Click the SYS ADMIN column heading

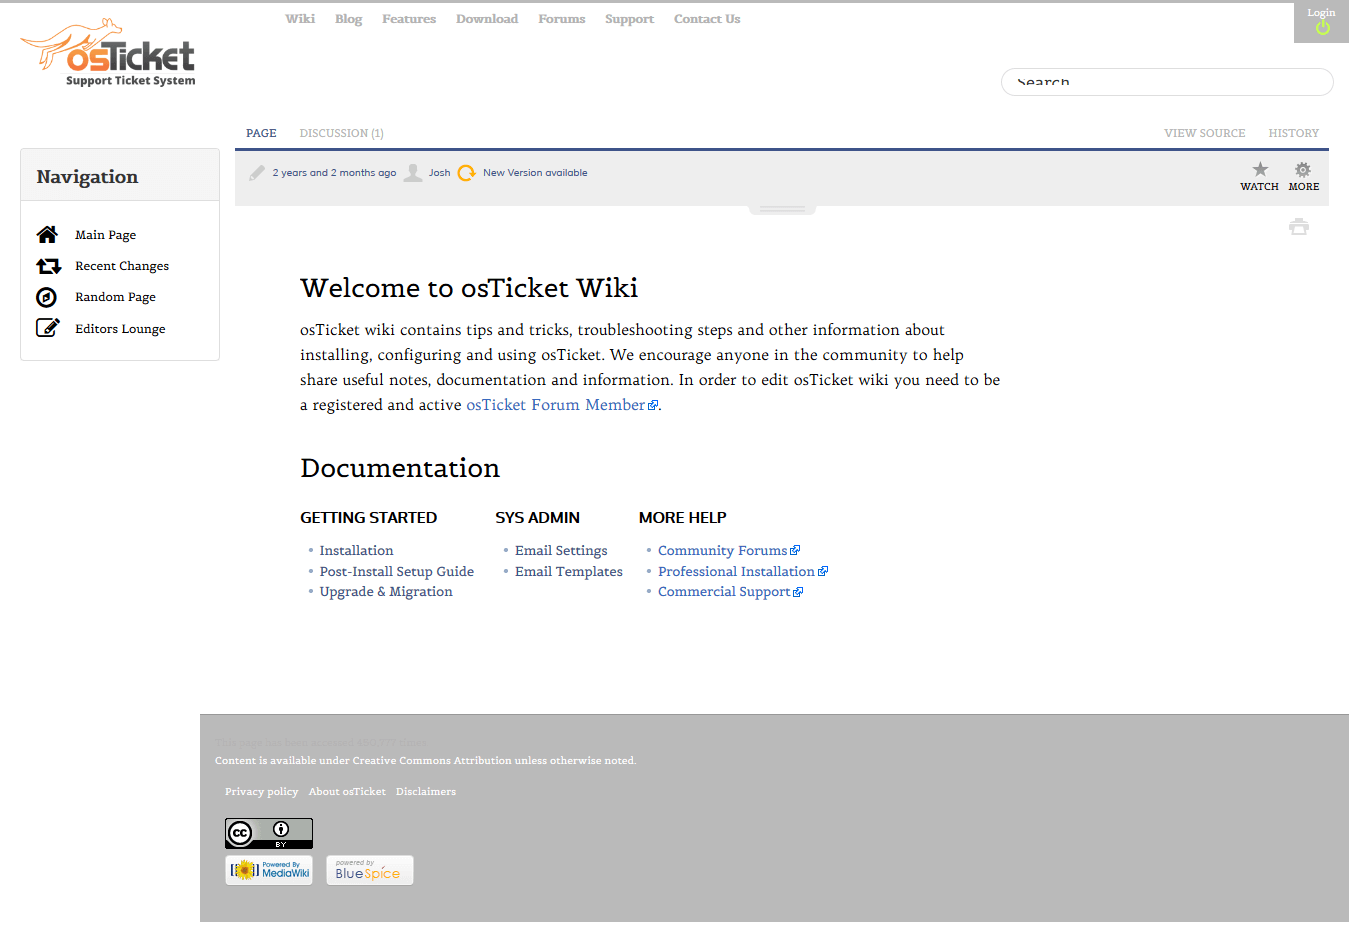pyautogui.click(x=537, y=518)
